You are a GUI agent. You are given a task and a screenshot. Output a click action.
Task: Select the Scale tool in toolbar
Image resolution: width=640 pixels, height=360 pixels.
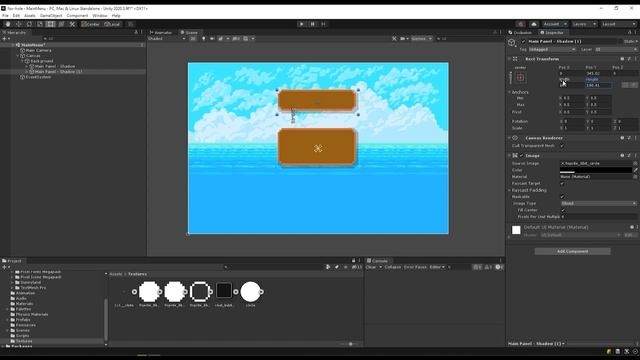coord(40,24)
